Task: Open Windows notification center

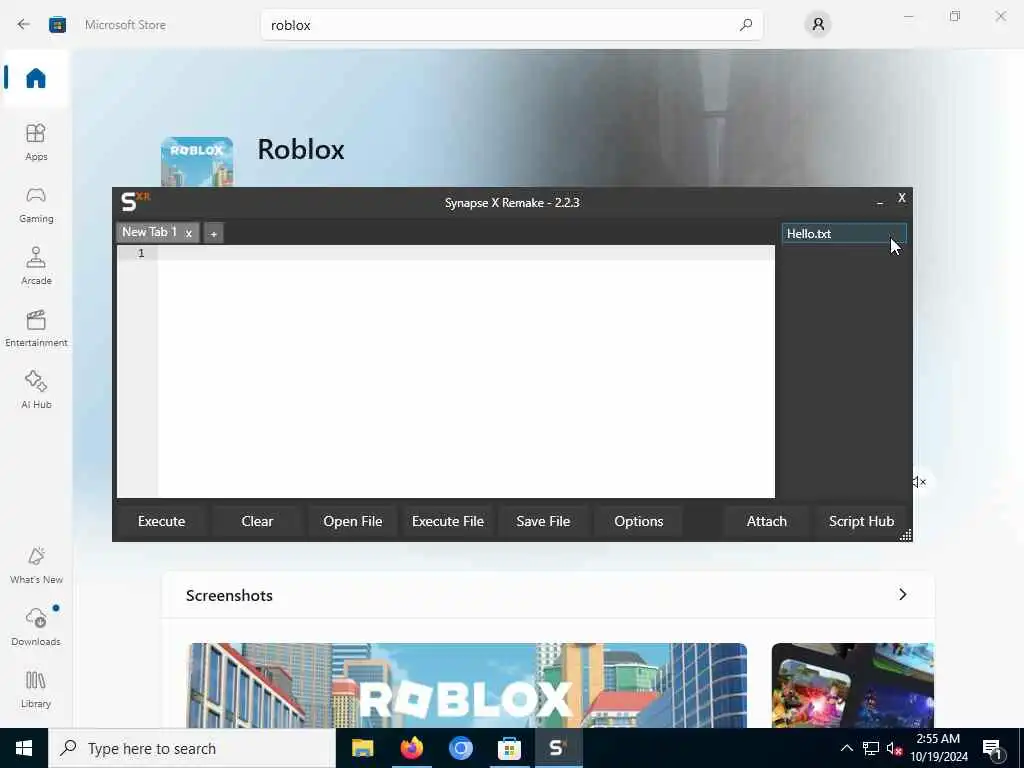Action: [993, 749]
